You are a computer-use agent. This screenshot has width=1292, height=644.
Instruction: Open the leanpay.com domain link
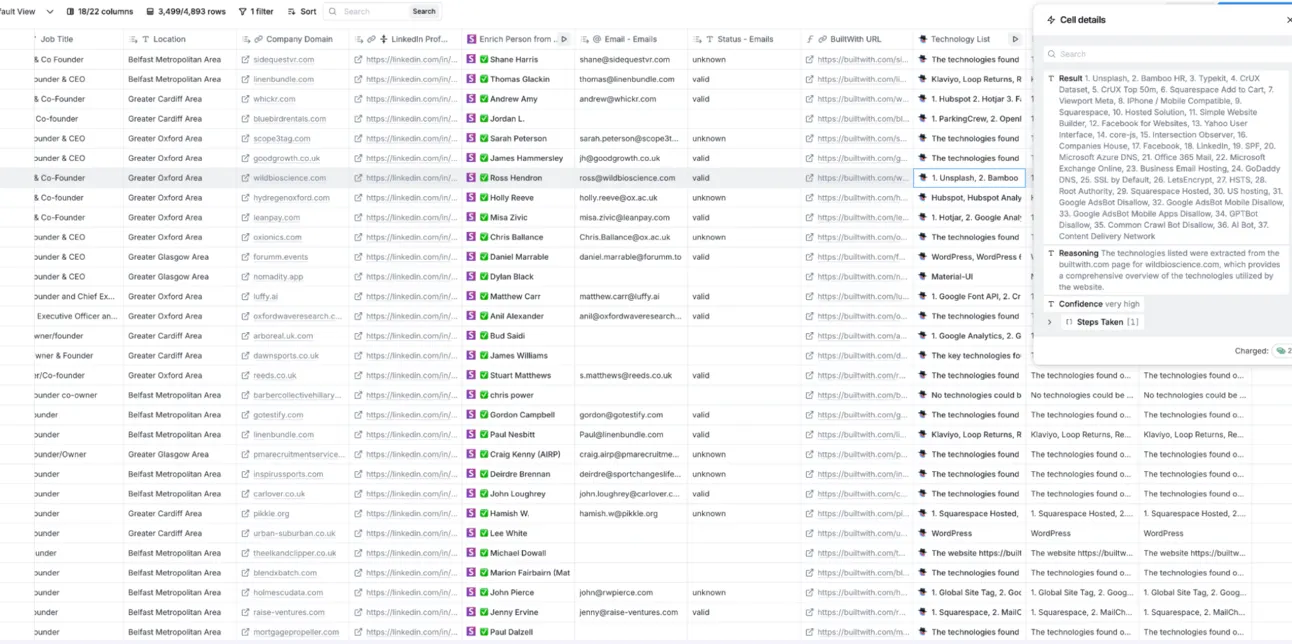point(276,217)
